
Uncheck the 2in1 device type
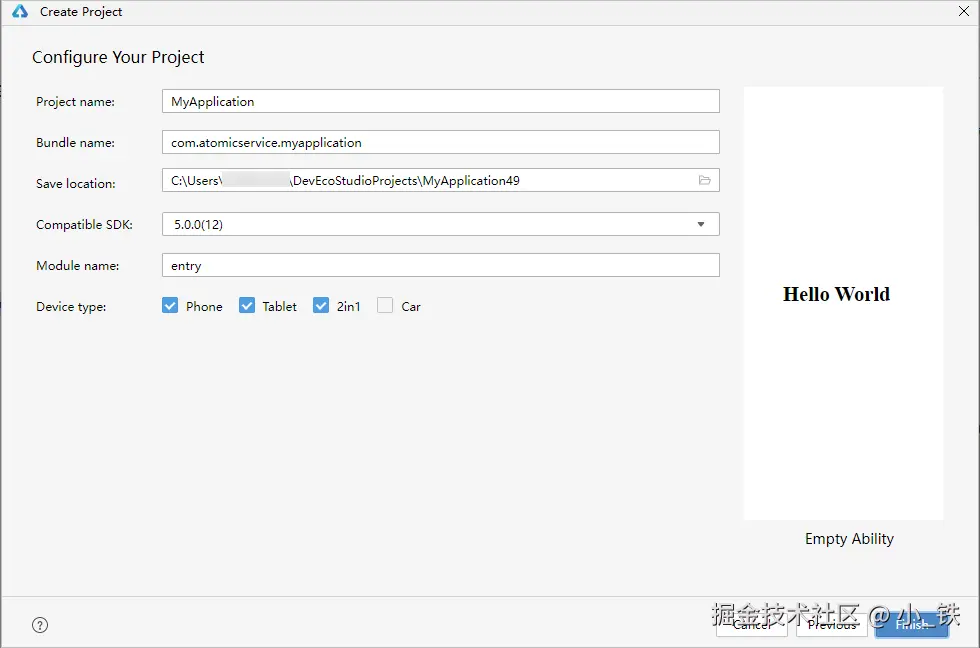[321, 306]
